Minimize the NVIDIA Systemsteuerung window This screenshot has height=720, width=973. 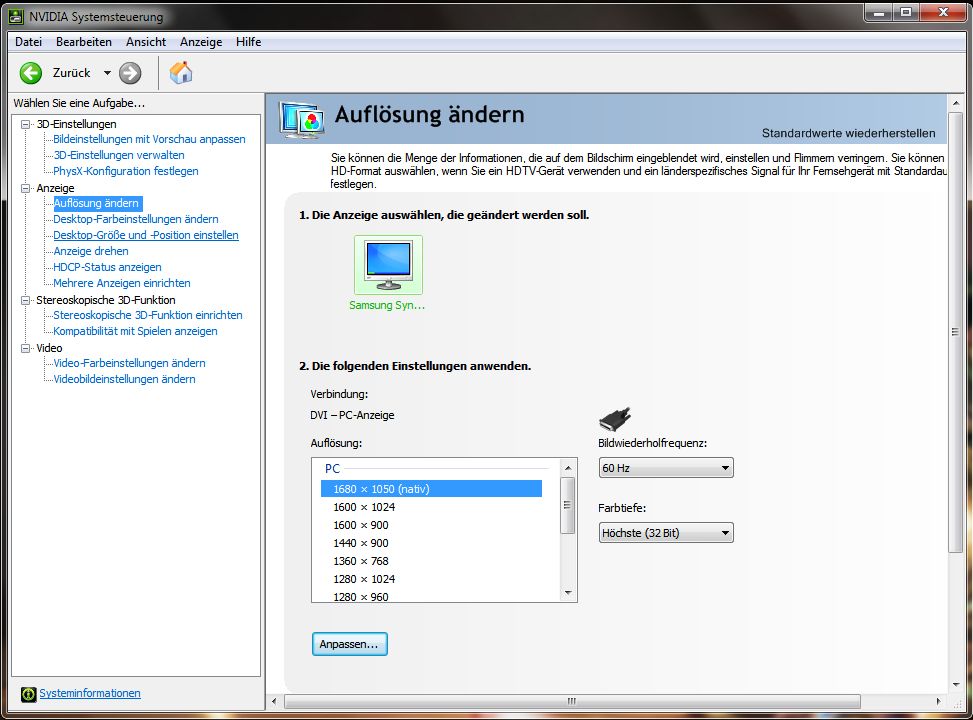coord(879,13)
